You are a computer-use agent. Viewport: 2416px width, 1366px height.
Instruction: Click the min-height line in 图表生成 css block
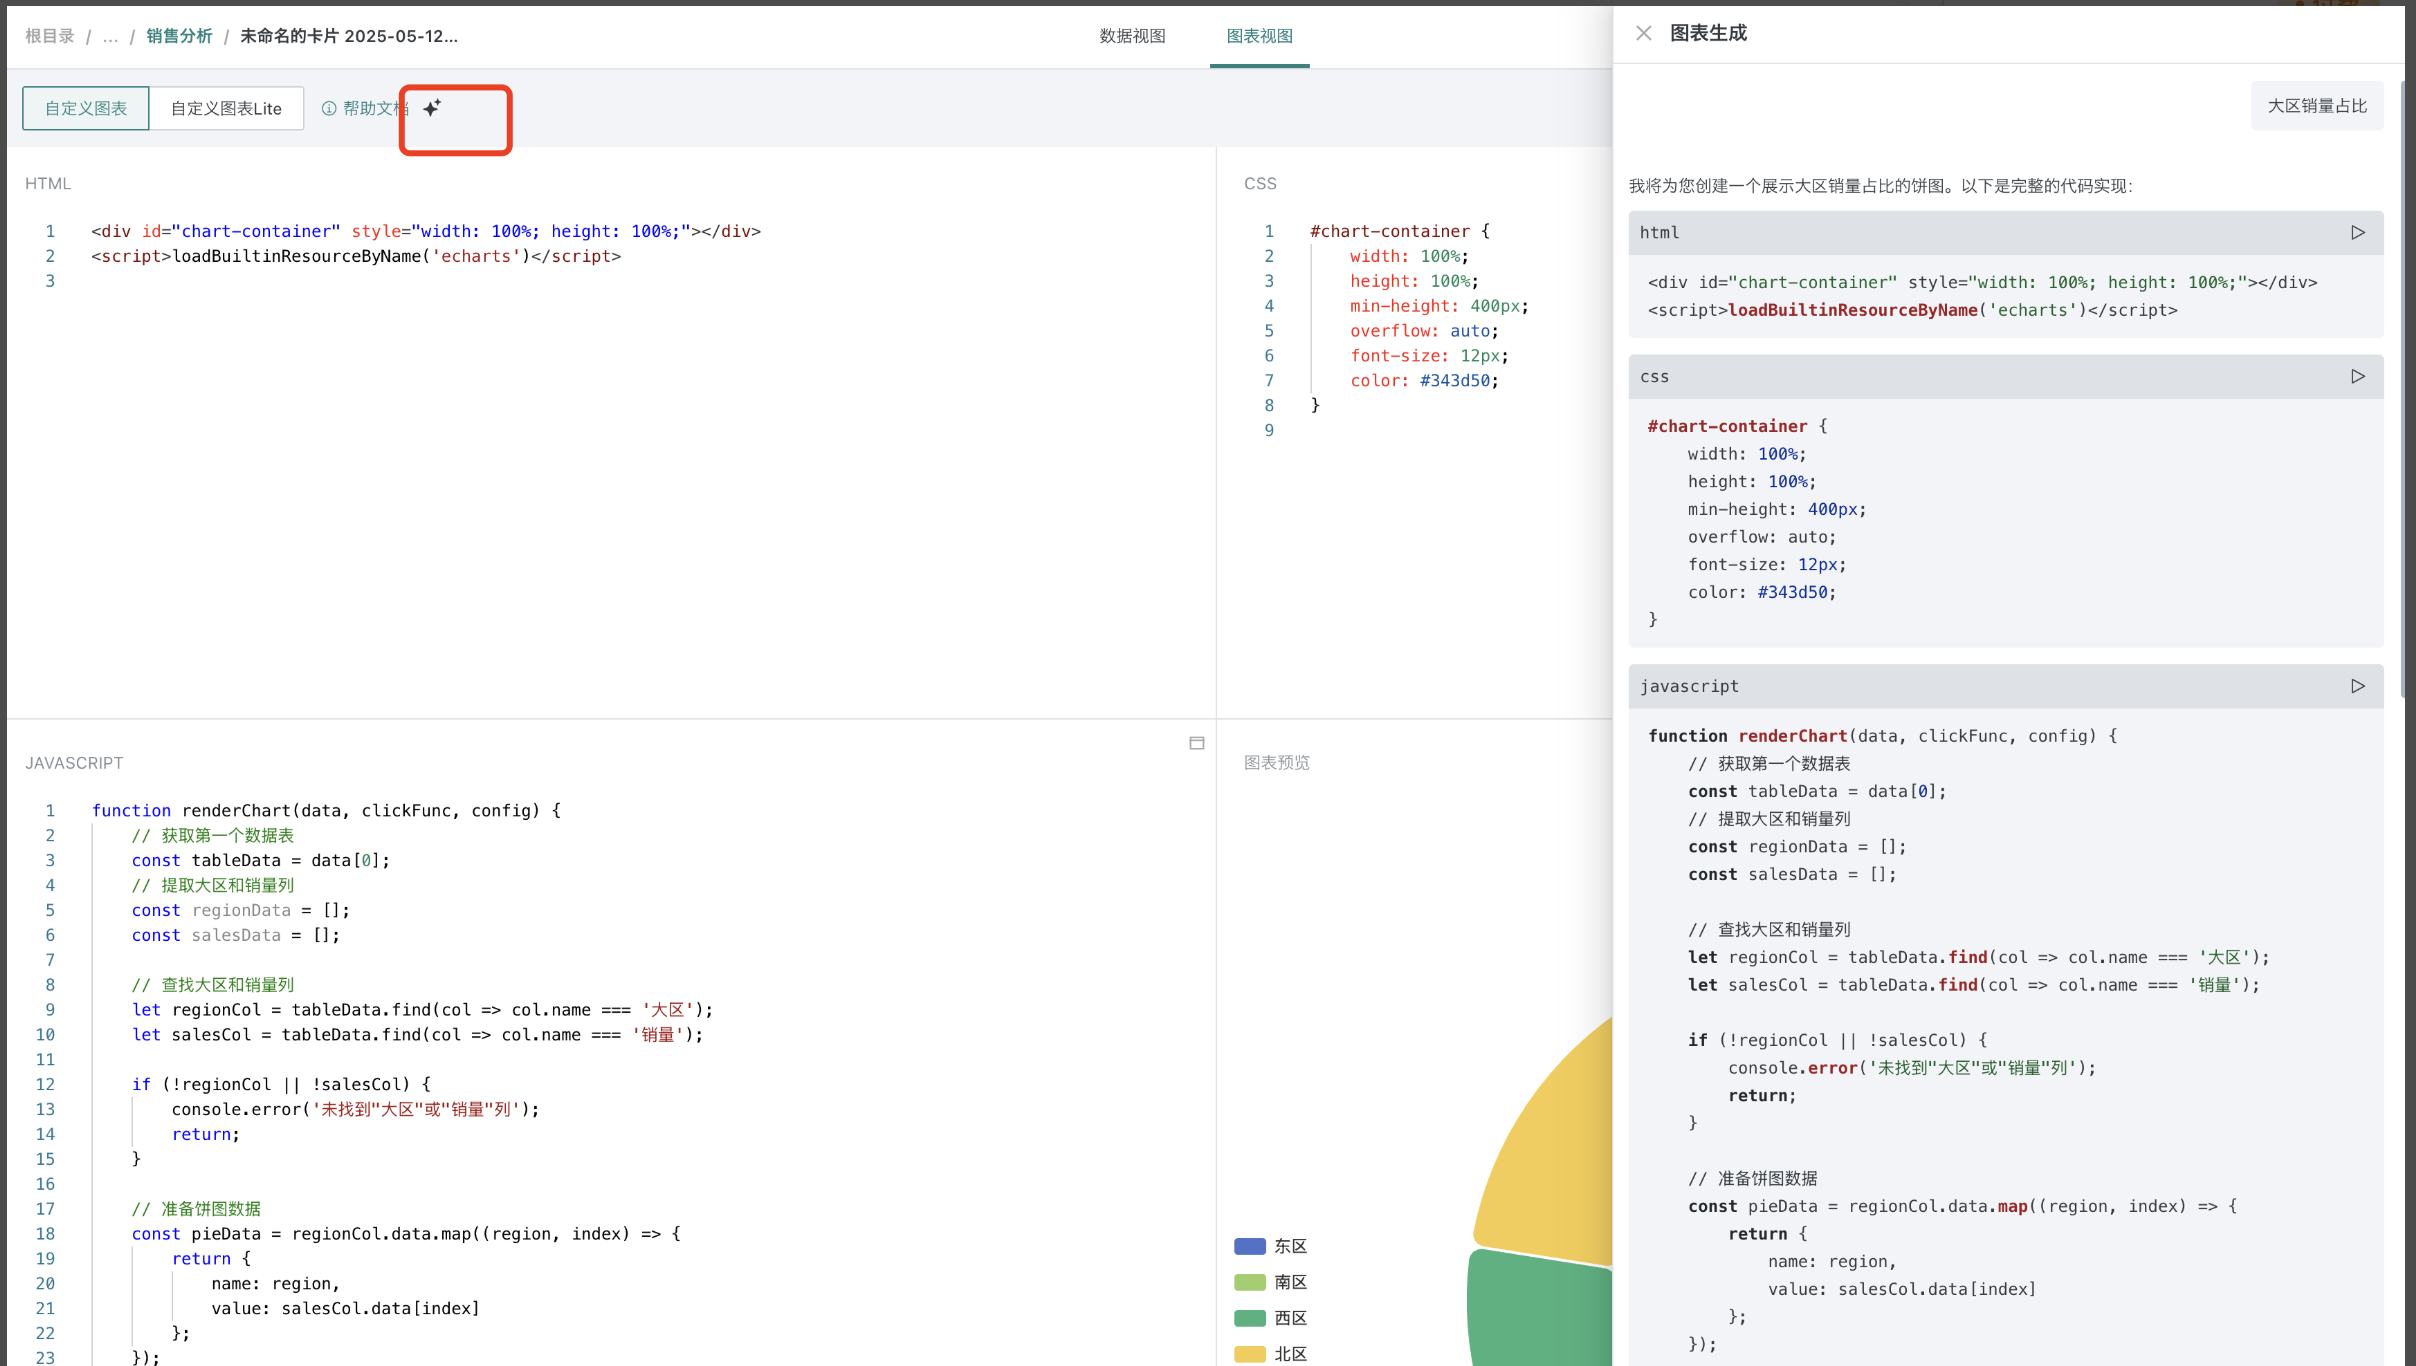click(x=1777, y=509)
